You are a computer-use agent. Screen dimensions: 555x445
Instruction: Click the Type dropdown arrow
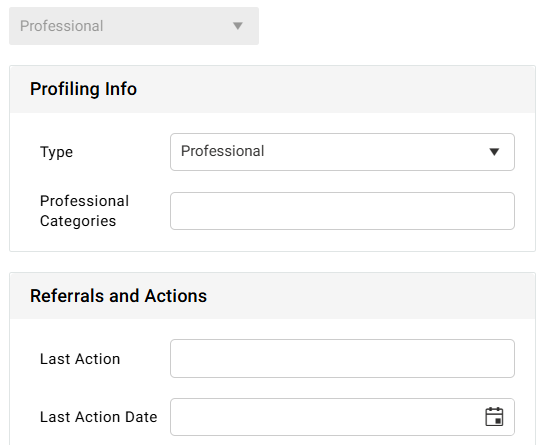[494, 152]
